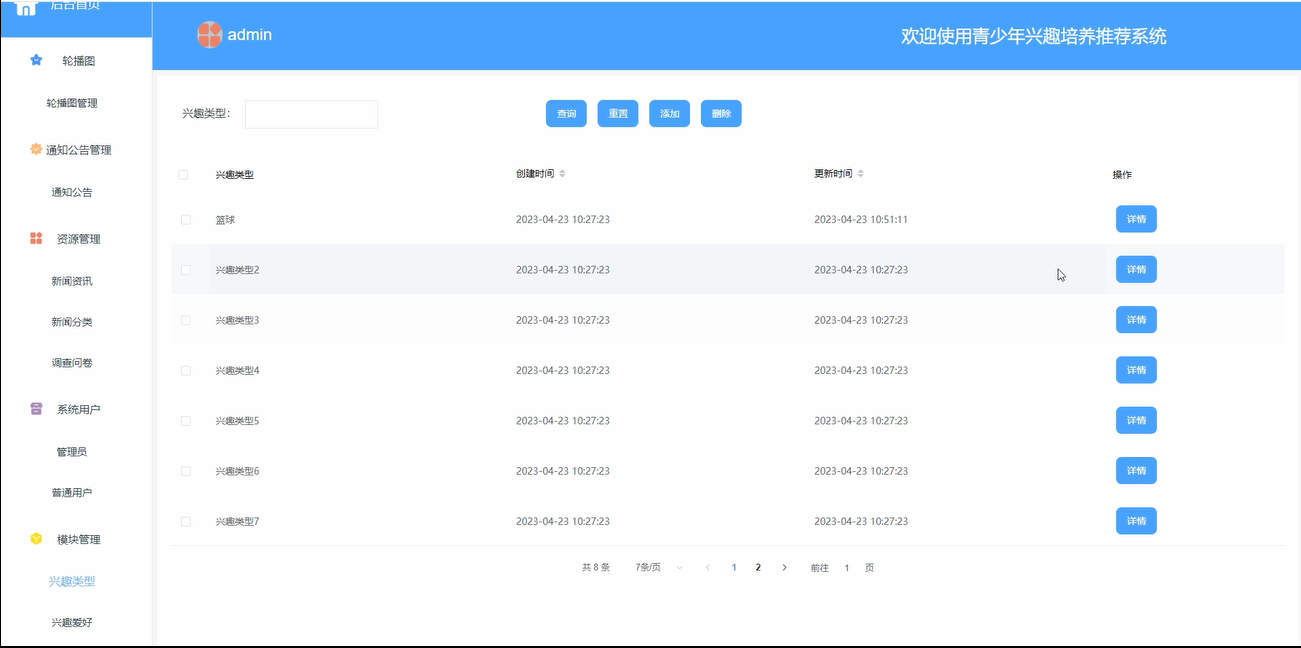Viewport: 1301px width, 648px height.
Task: Go to next page arrow in pagination
Action: coord(784,567)
